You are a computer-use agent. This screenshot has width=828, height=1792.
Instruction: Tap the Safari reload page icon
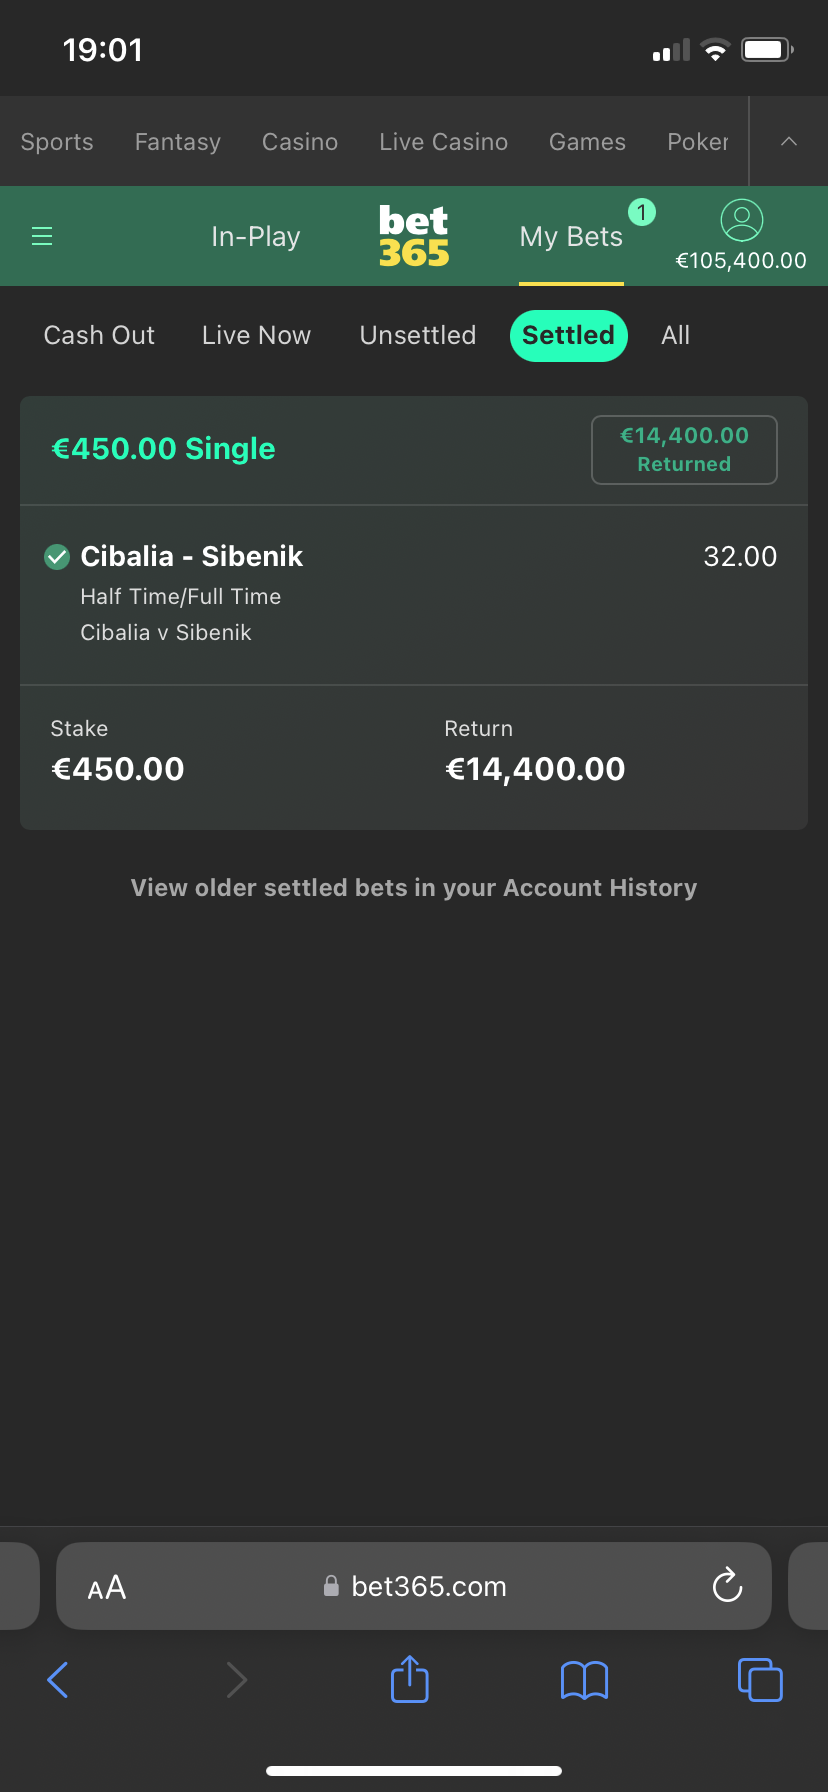click(727, 1585)
